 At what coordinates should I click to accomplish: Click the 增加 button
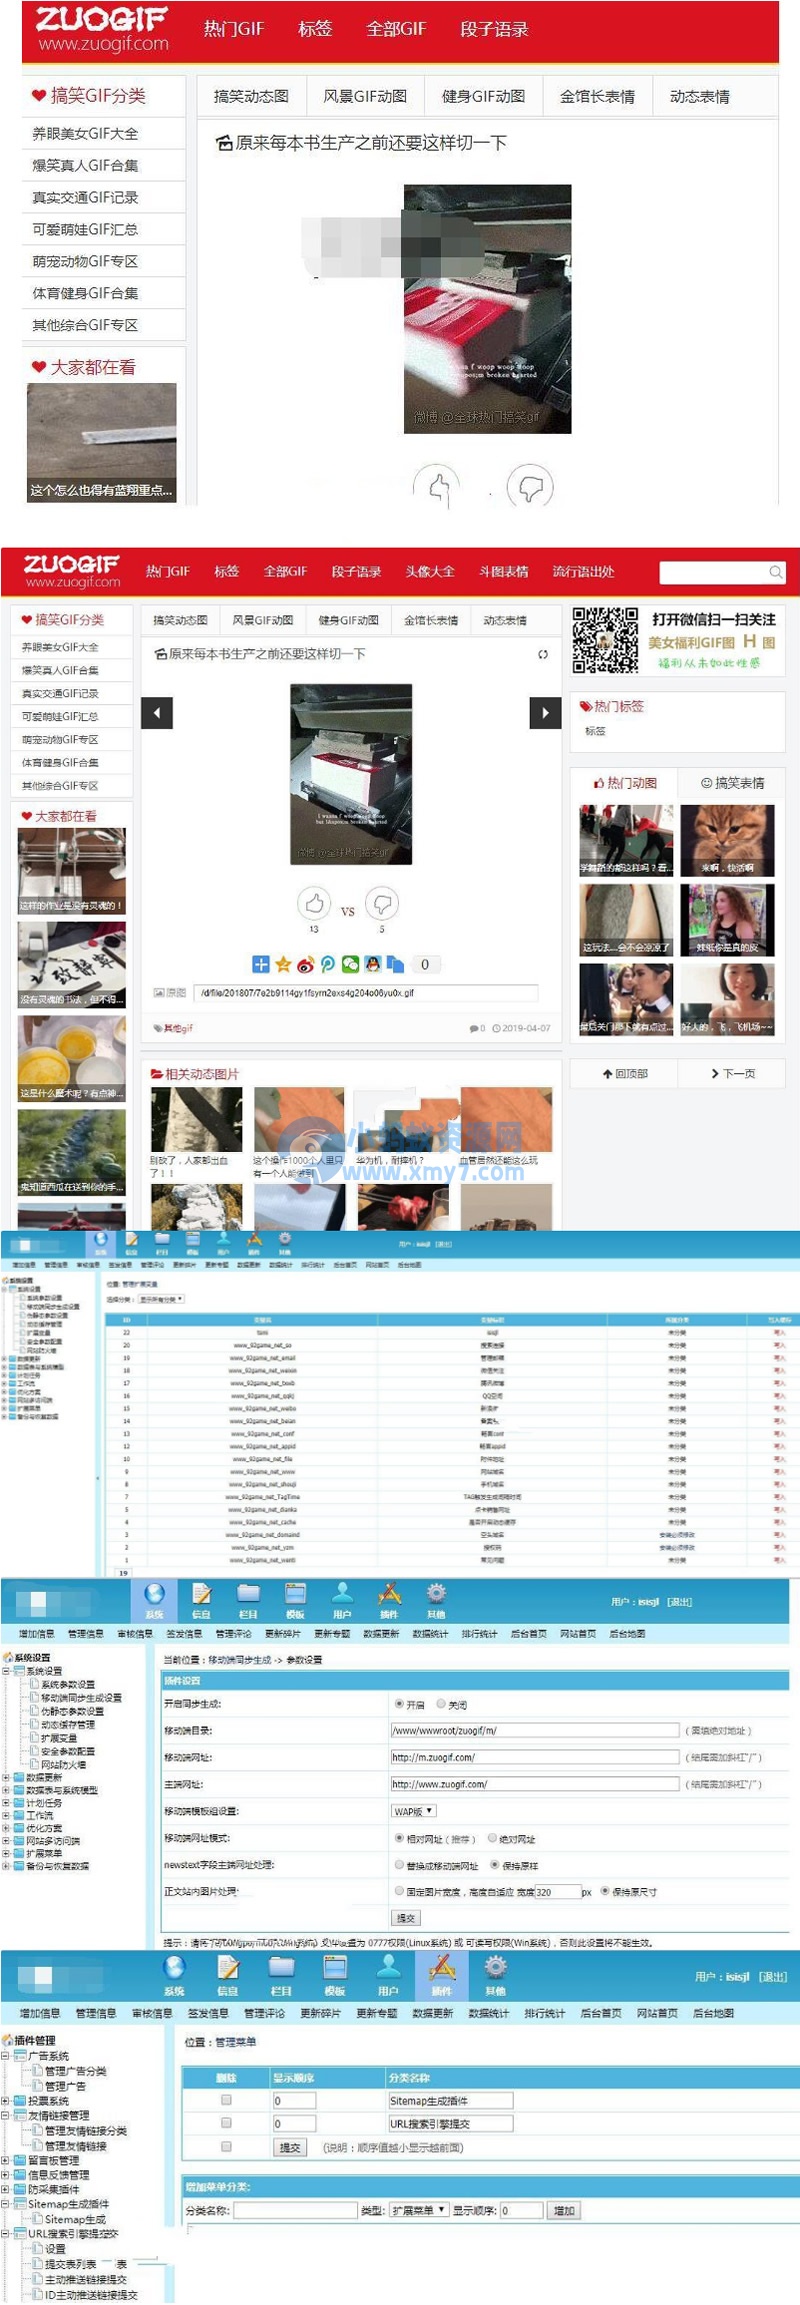click(x=564, y=2210)
